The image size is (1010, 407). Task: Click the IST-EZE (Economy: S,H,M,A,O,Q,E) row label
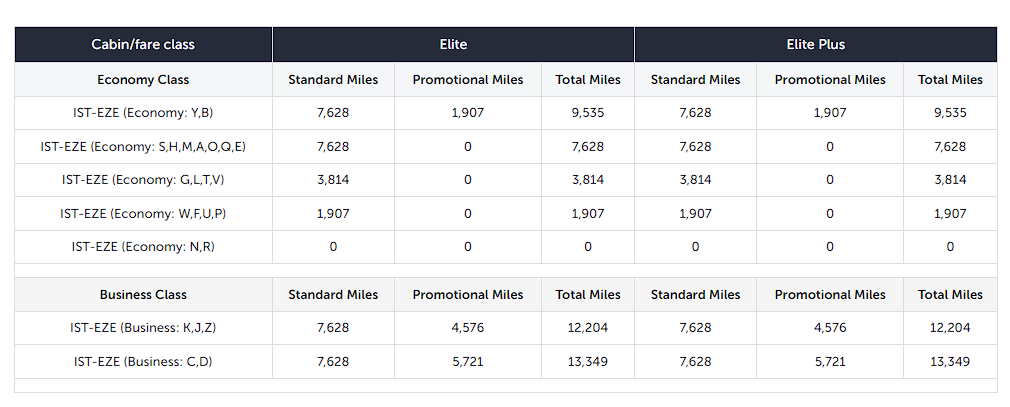pos(143,147)
